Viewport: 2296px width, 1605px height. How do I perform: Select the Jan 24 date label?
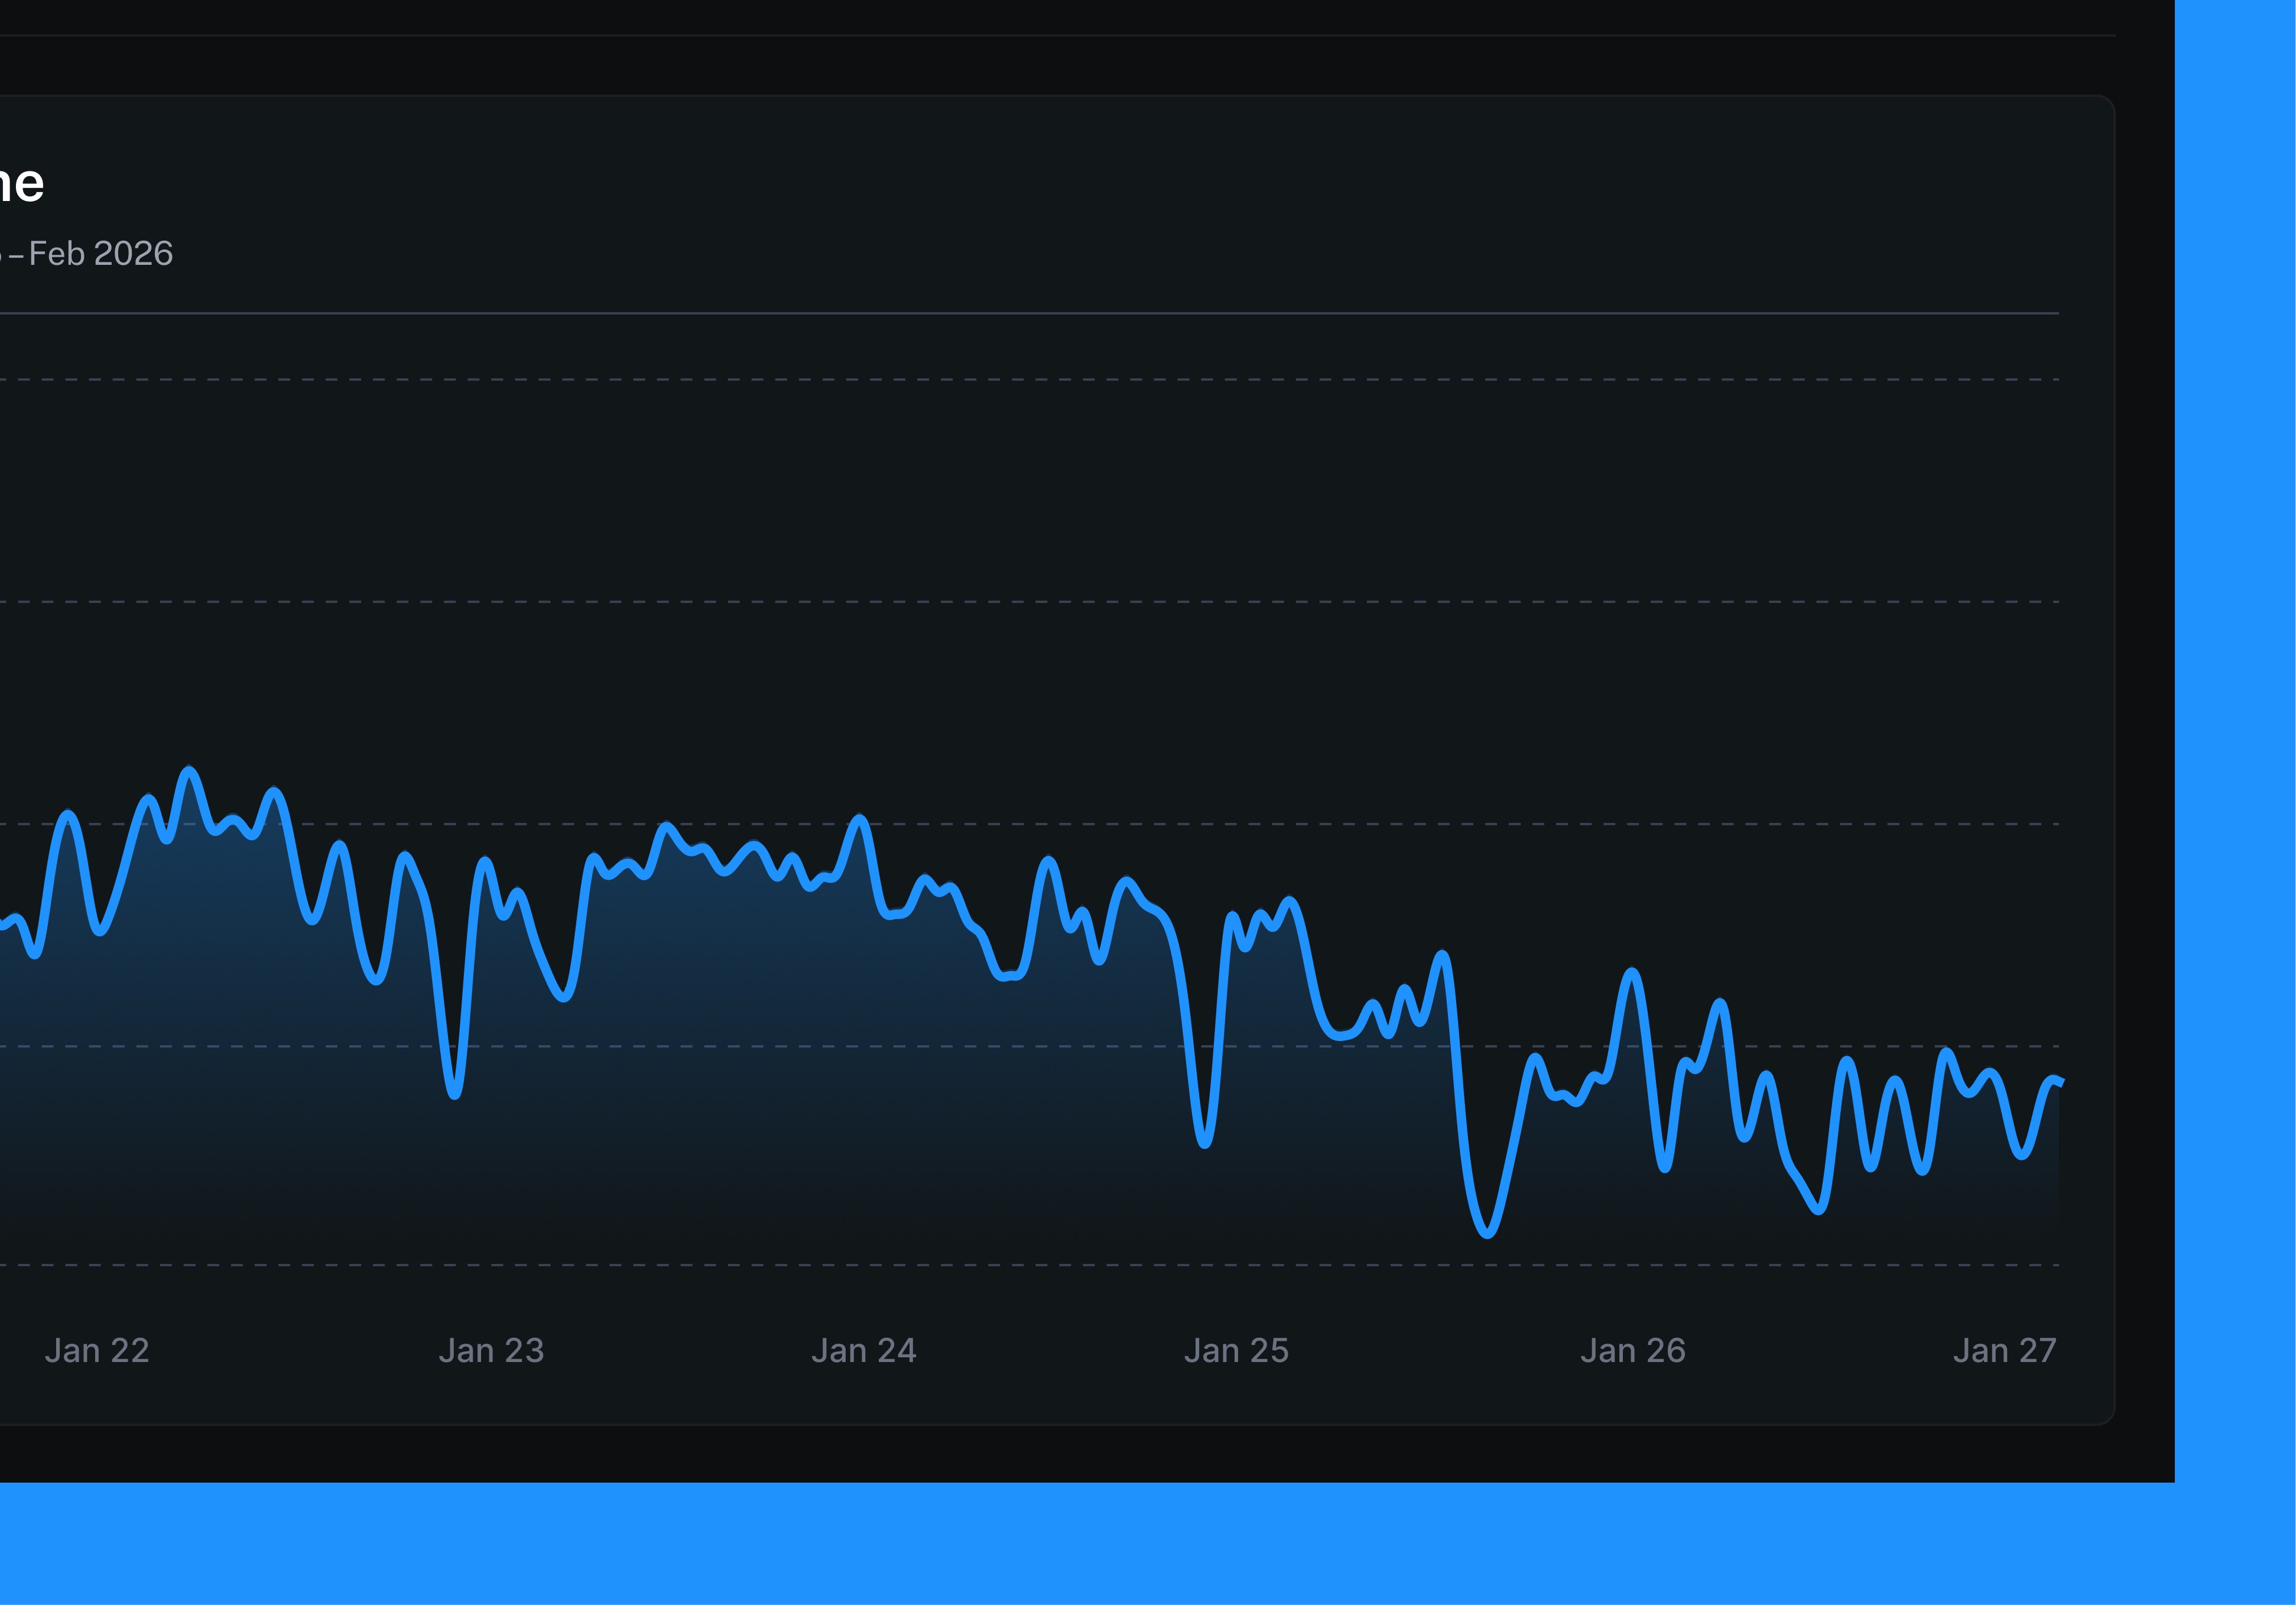(x=864, y=1351)
